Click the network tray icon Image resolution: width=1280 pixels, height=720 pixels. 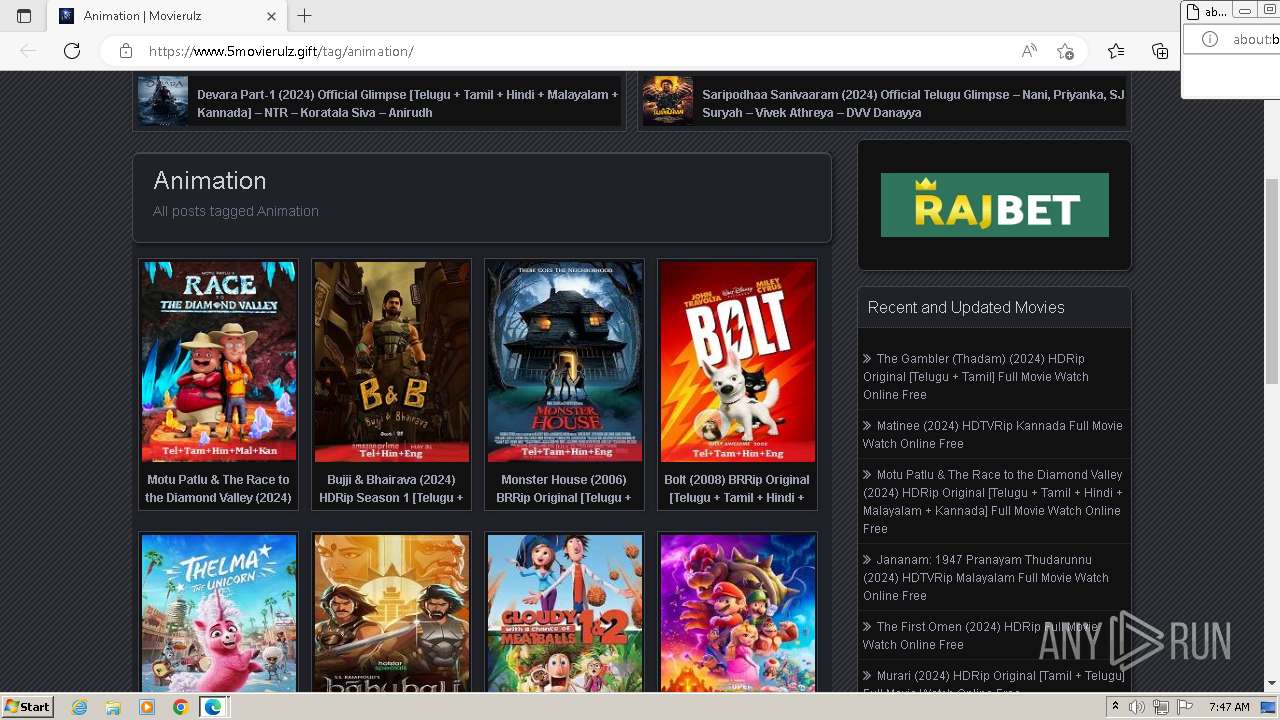(1161, 707)
